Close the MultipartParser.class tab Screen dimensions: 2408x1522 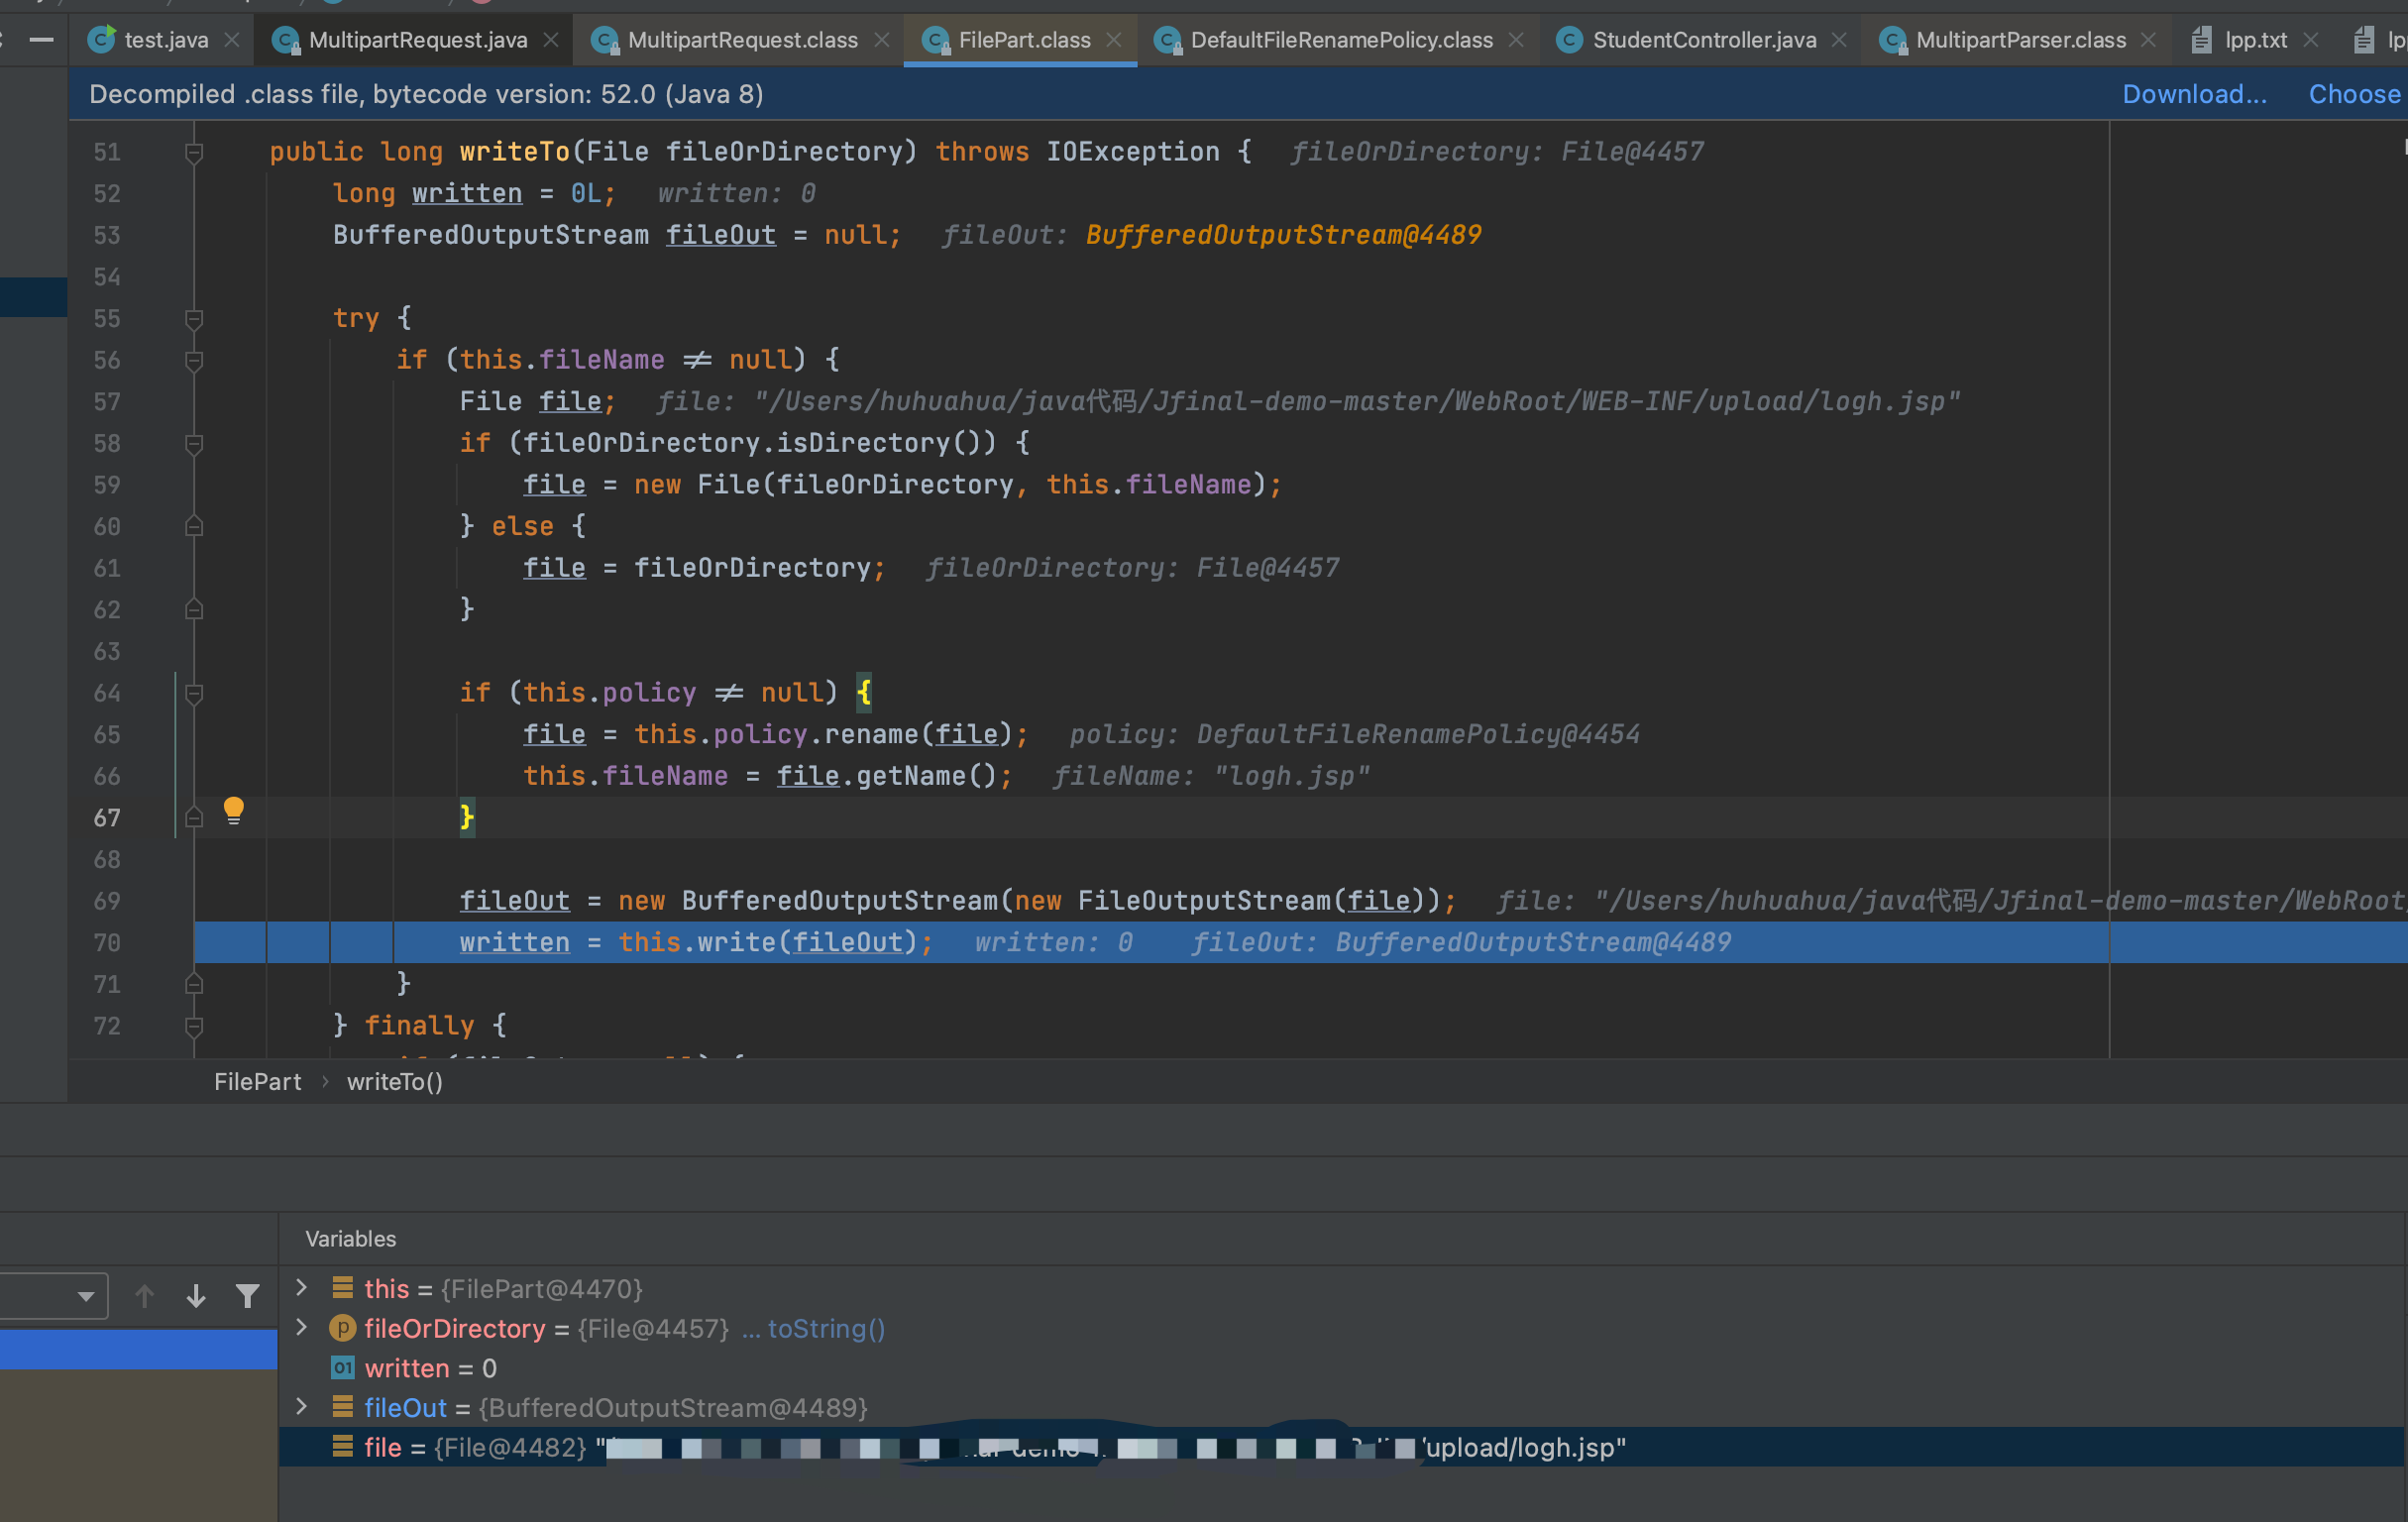click(x=2148, y=40)
